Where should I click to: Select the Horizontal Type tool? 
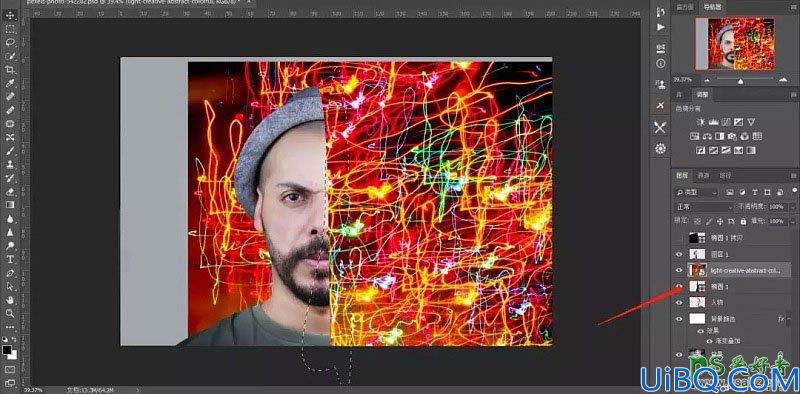tap(9, 259)
